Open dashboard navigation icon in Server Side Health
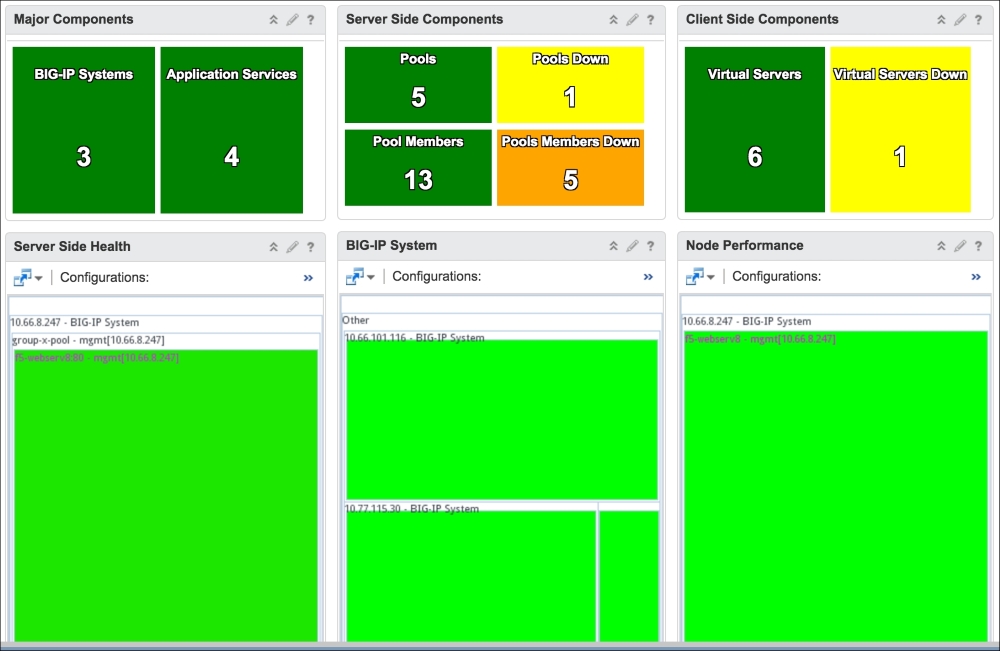The image size is (1000, 651). (22, 277)
